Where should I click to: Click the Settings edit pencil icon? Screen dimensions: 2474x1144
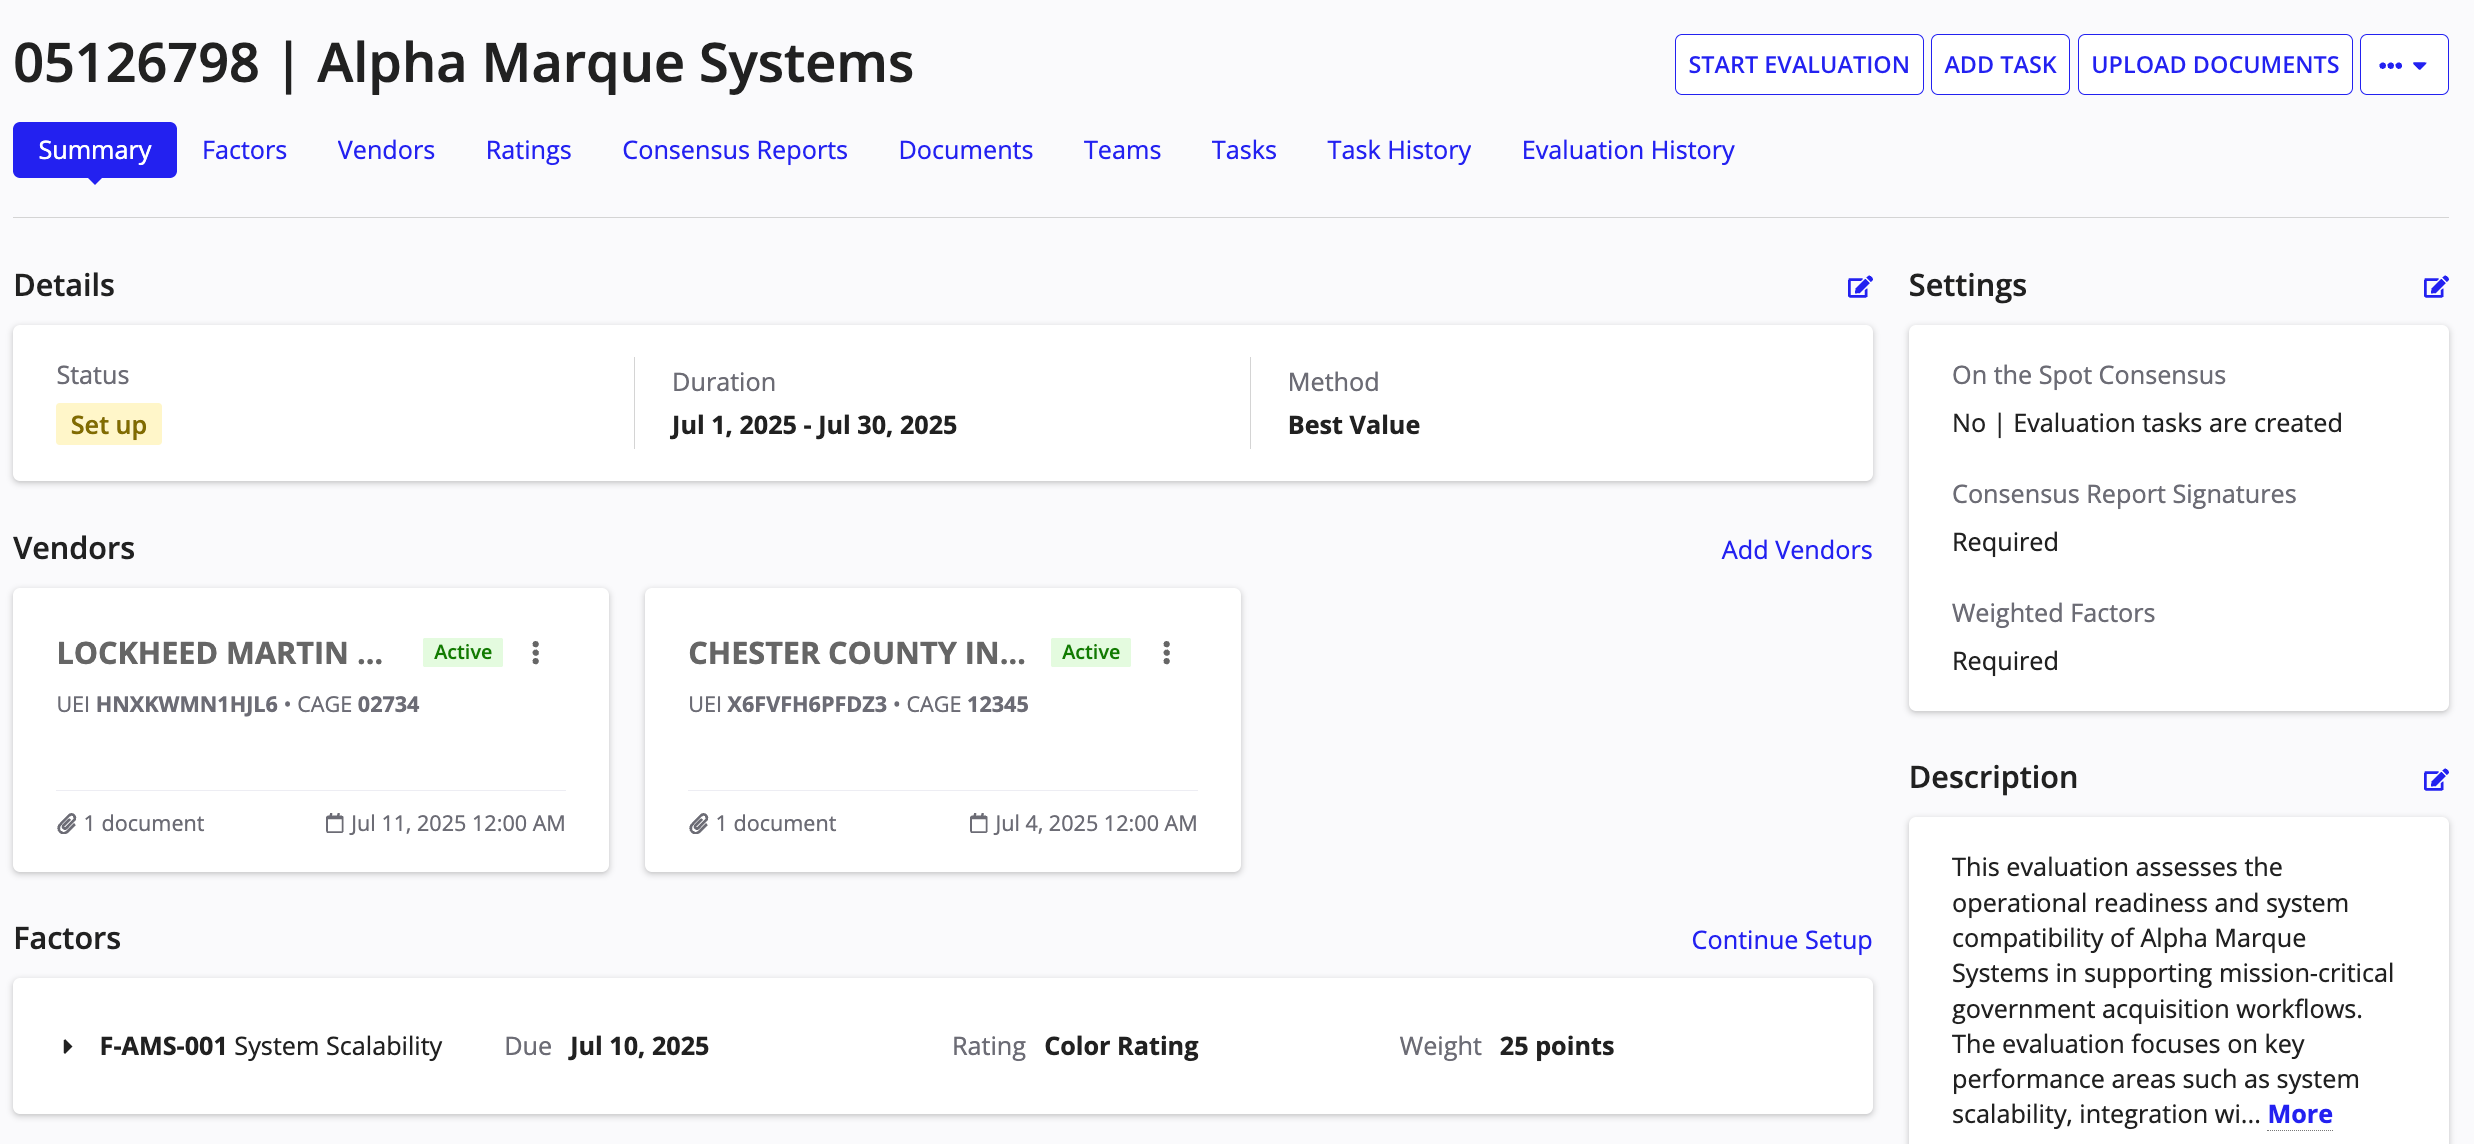[2435, 287]
